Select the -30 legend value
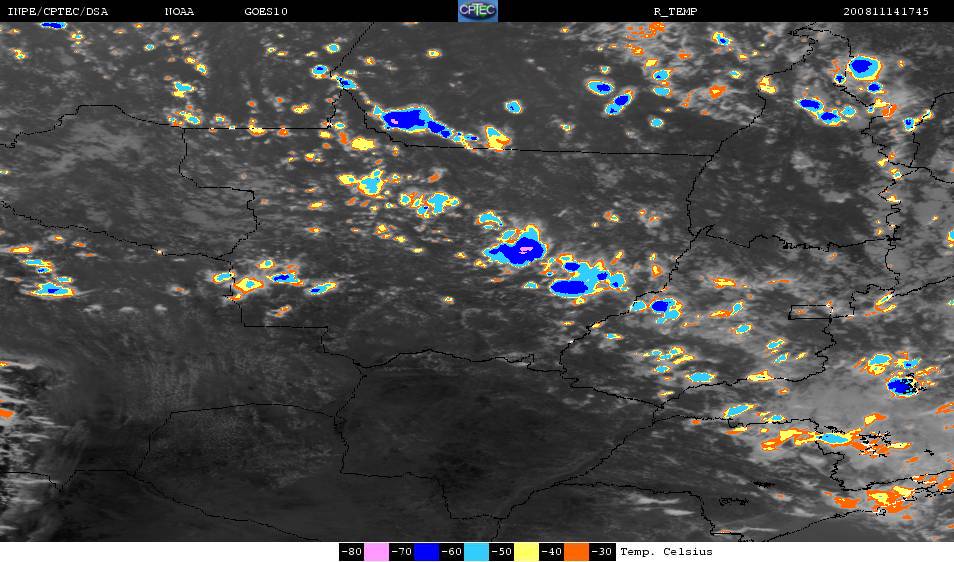This screenshot has width=954, height=562. (x=601, y=552)
